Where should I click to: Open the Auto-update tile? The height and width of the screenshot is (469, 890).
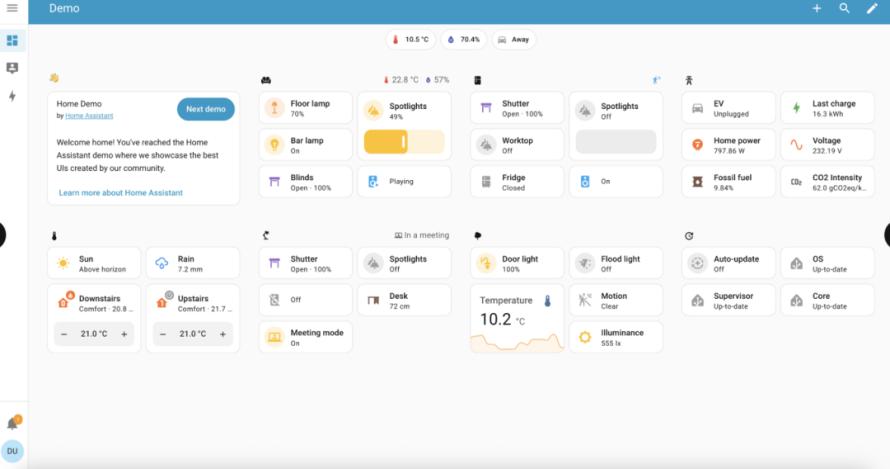click(x=727, y=264)
